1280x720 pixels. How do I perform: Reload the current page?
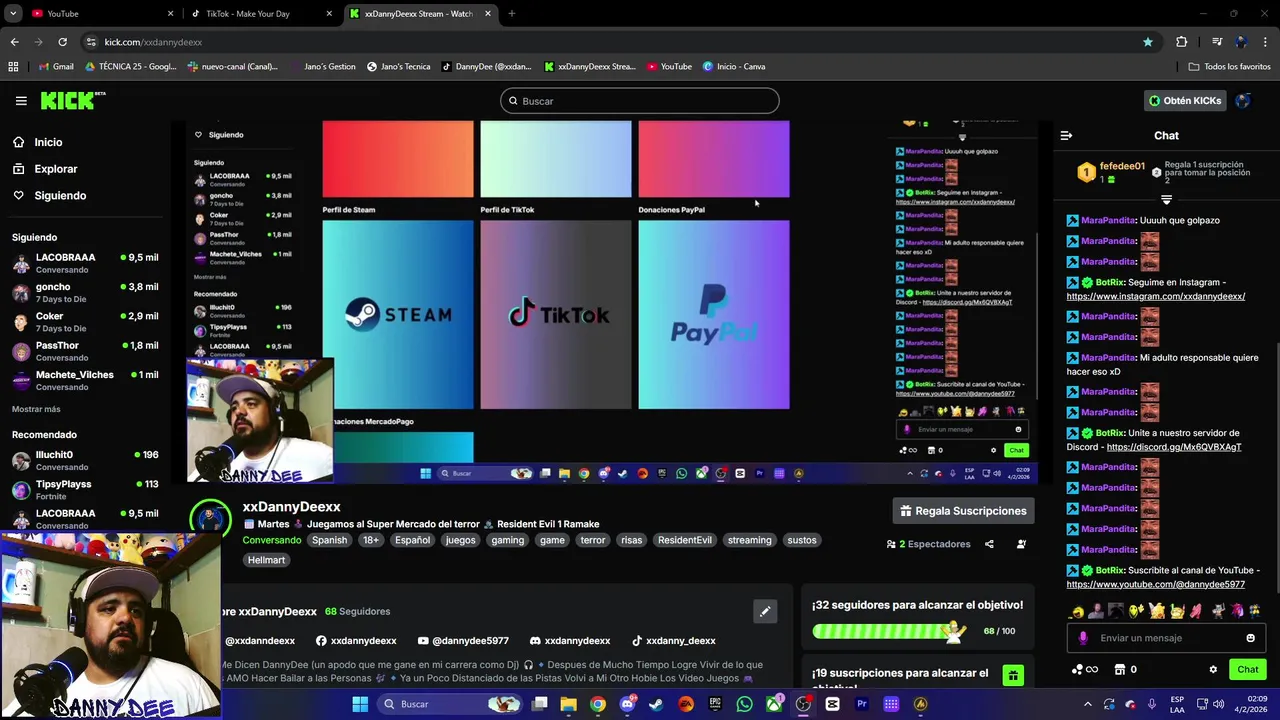(x=62, y=42)
